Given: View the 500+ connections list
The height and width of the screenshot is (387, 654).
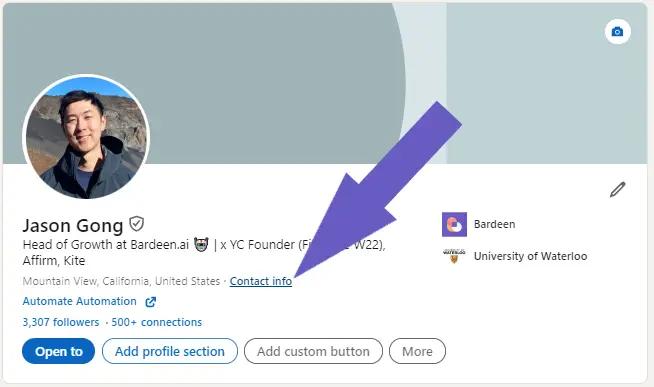Looking at the screenshot, I should [156, 322].
